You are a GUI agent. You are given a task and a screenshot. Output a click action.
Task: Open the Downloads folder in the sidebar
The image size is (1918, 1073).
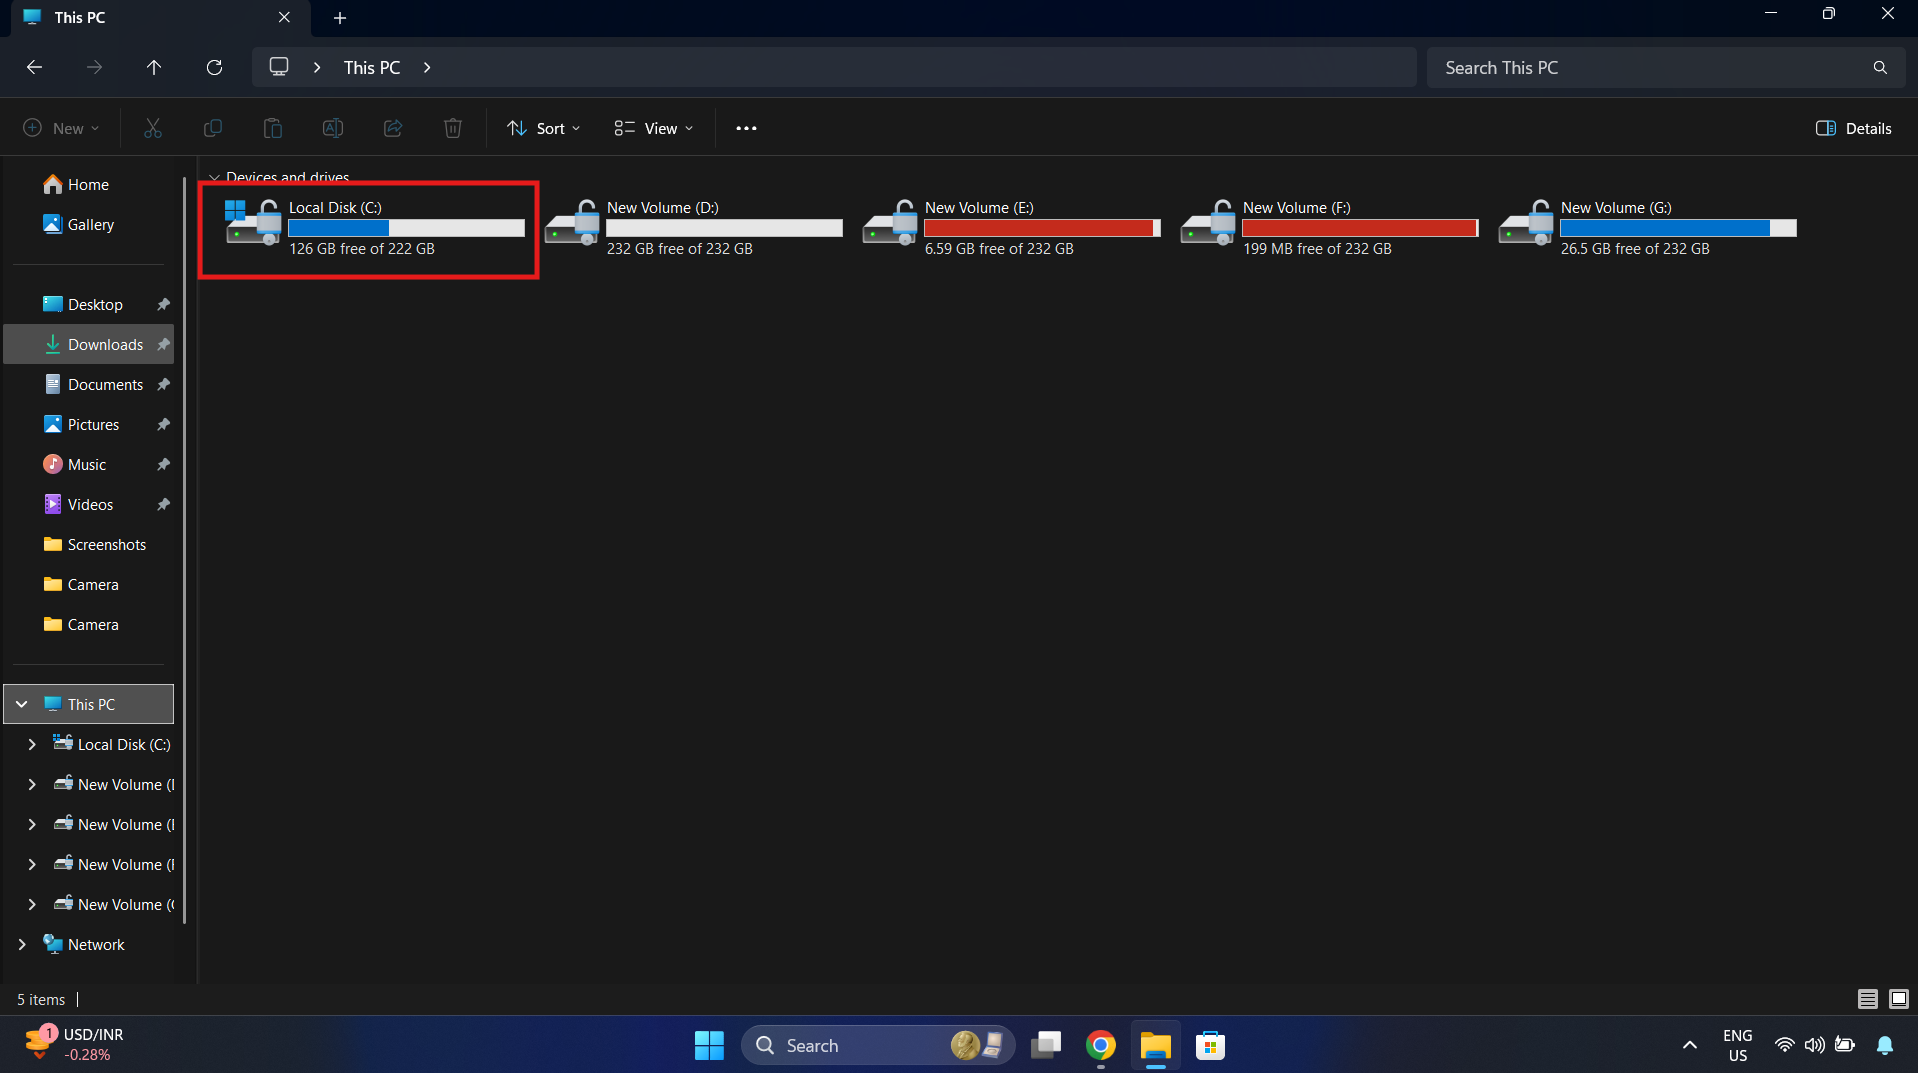pos(107,343)
